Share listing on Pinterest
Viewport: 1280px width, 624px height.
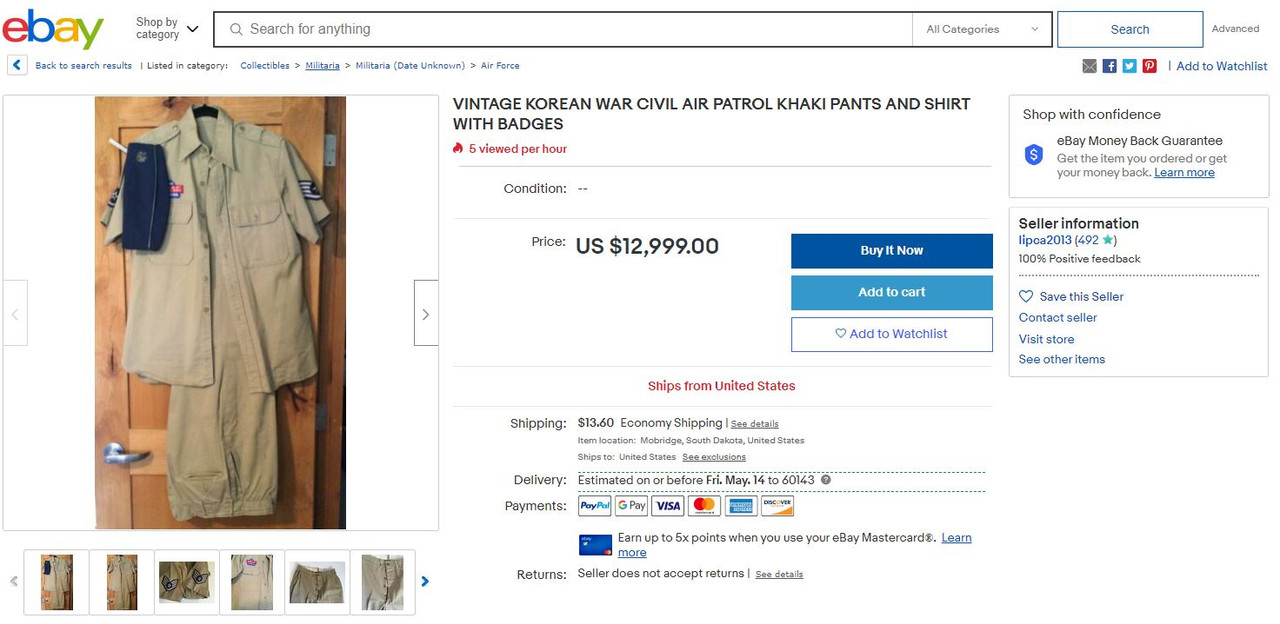[x=1149, y=66]
